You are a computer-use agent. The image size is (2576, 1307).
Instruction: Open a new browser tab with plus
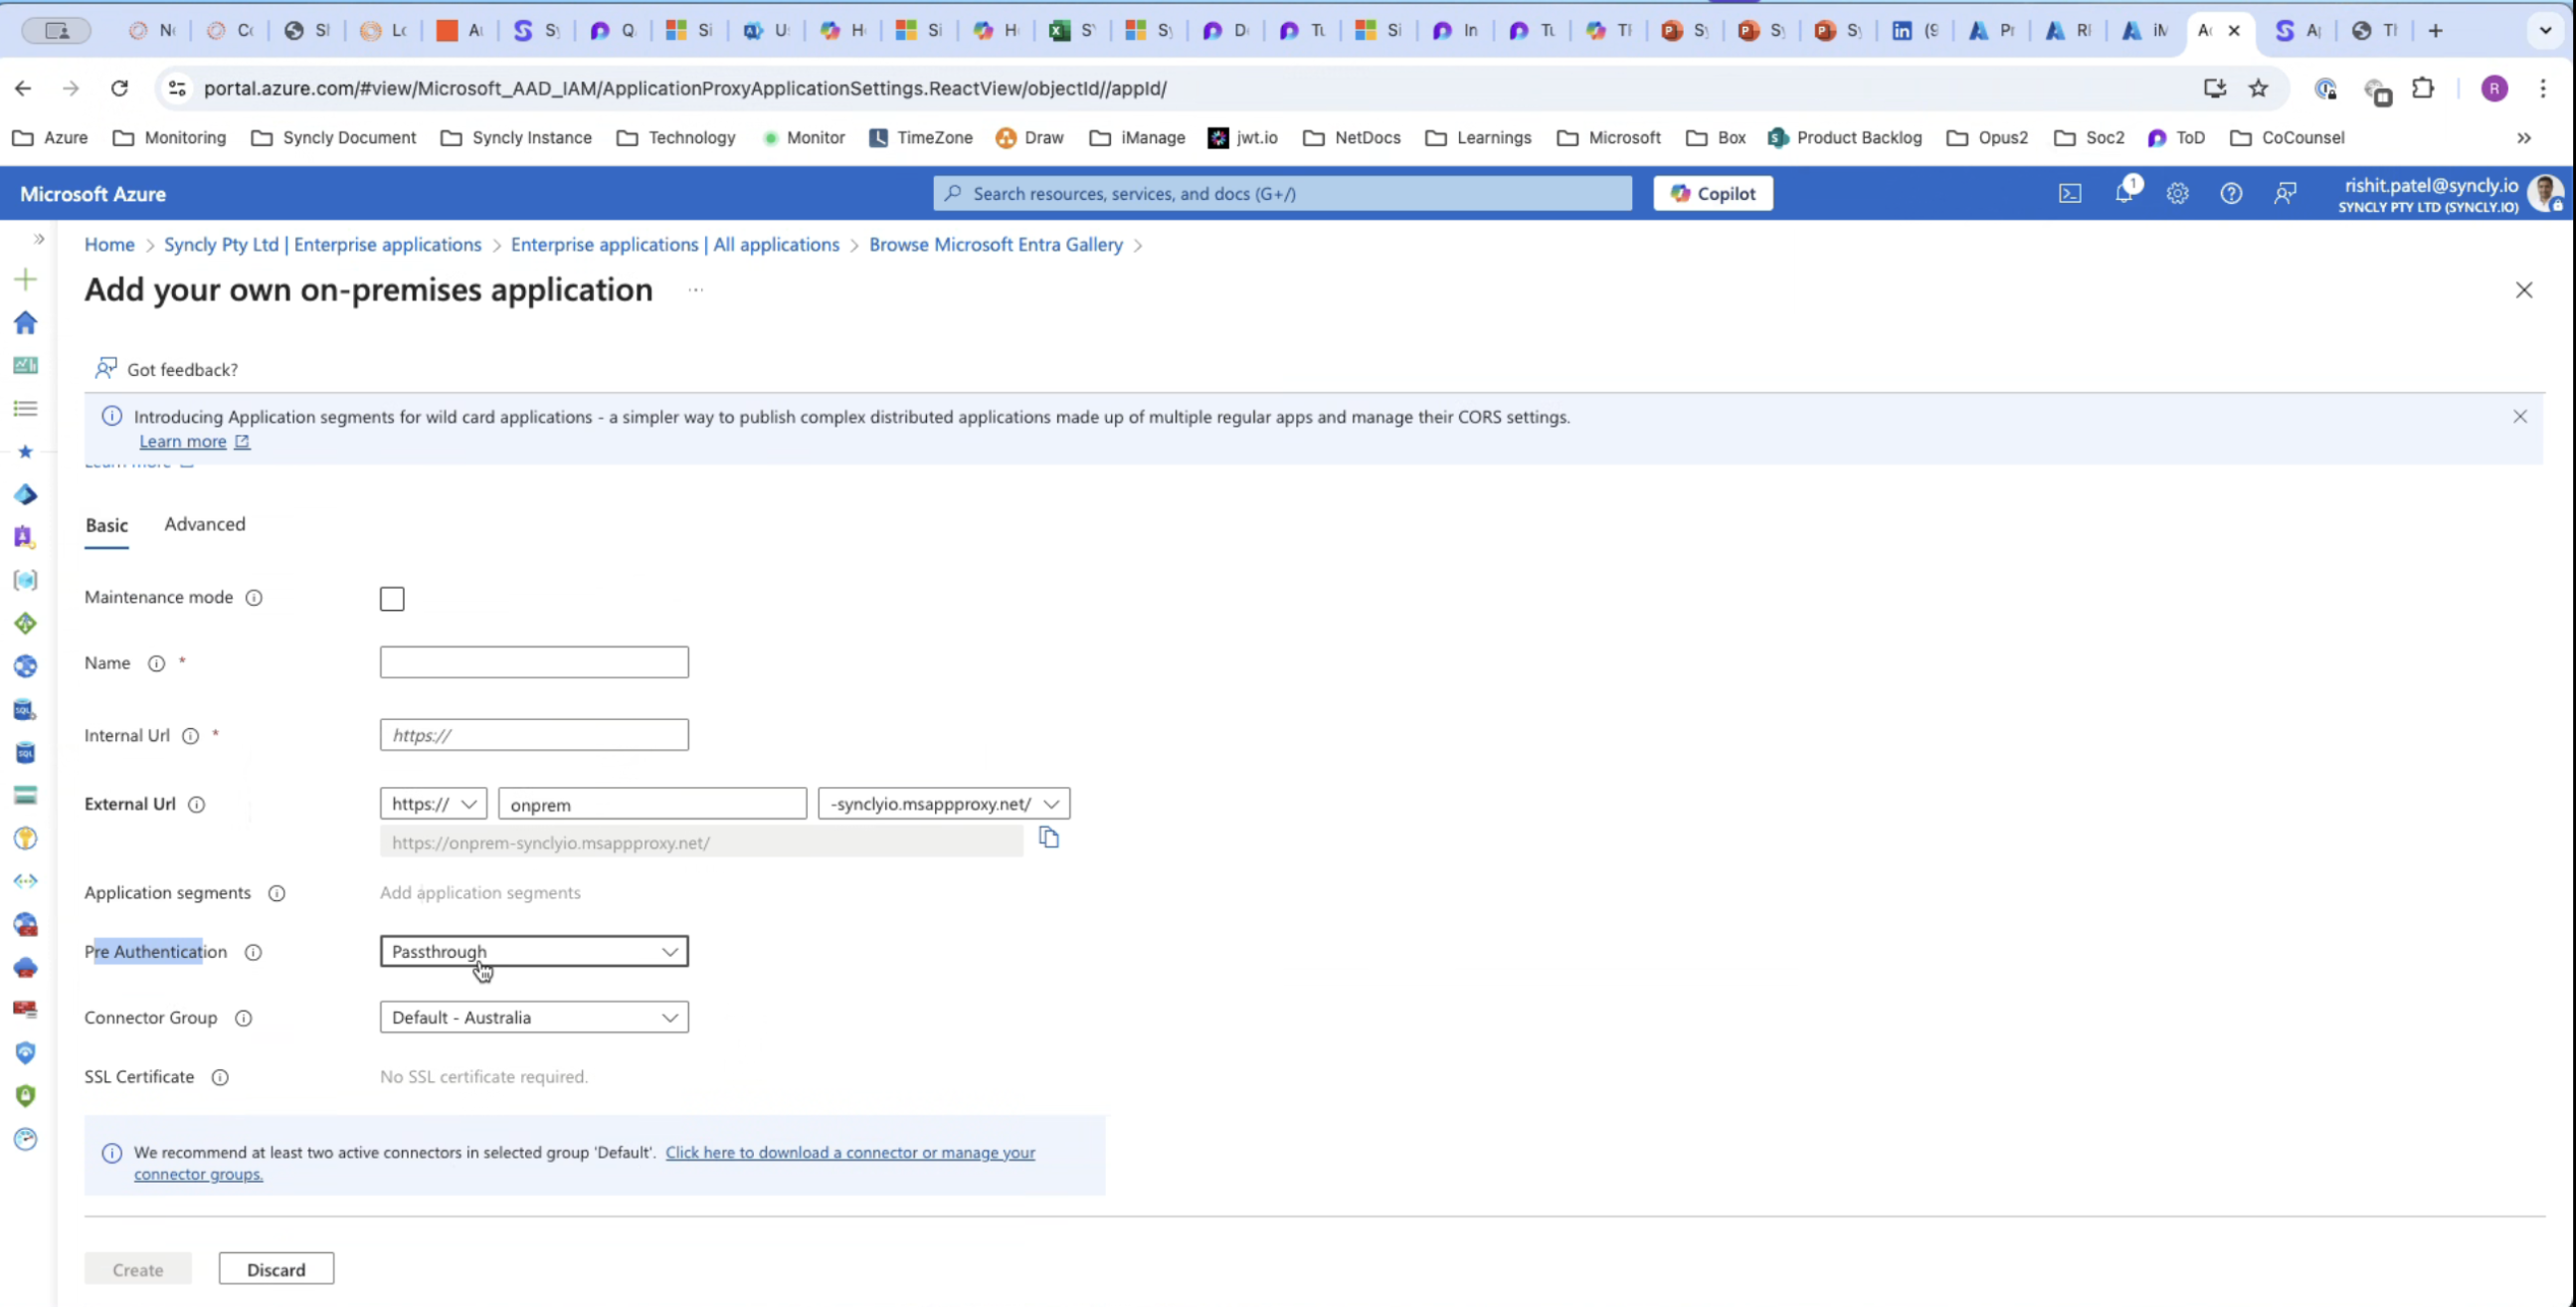(x=2436, y=30)
